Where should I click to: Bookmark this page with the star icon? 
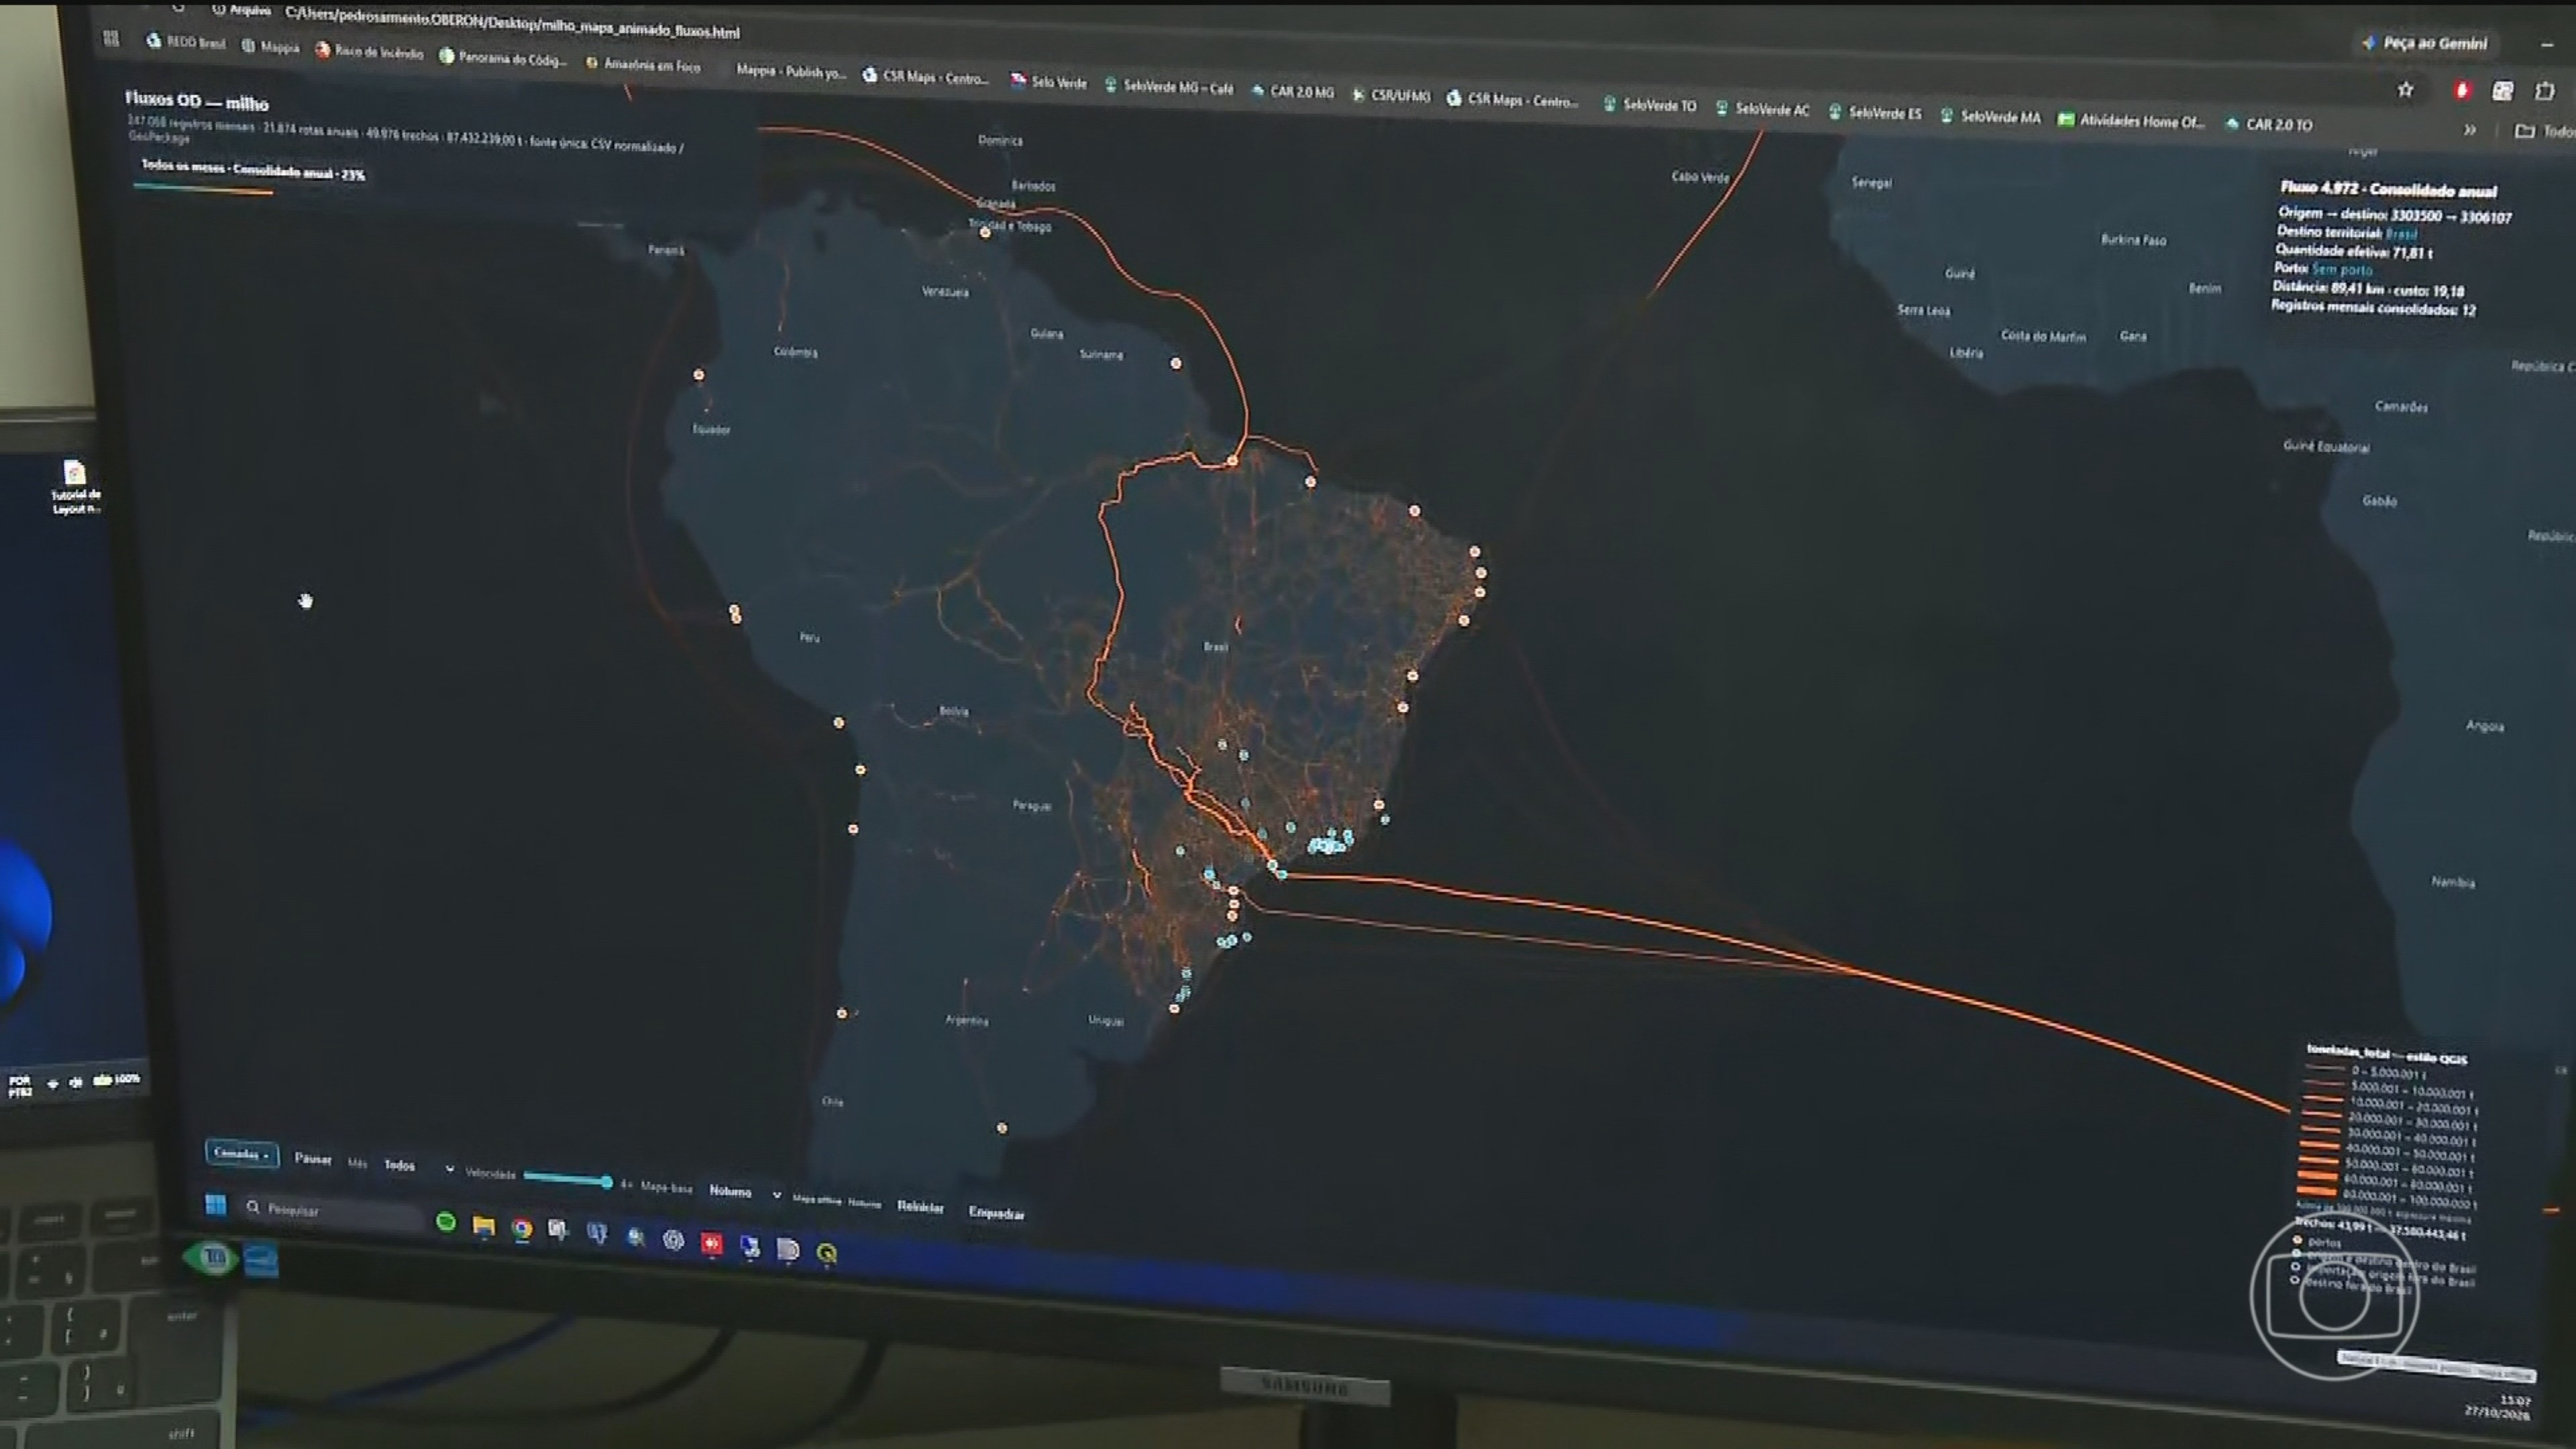pyautogui.click(x=2405, y=90)
